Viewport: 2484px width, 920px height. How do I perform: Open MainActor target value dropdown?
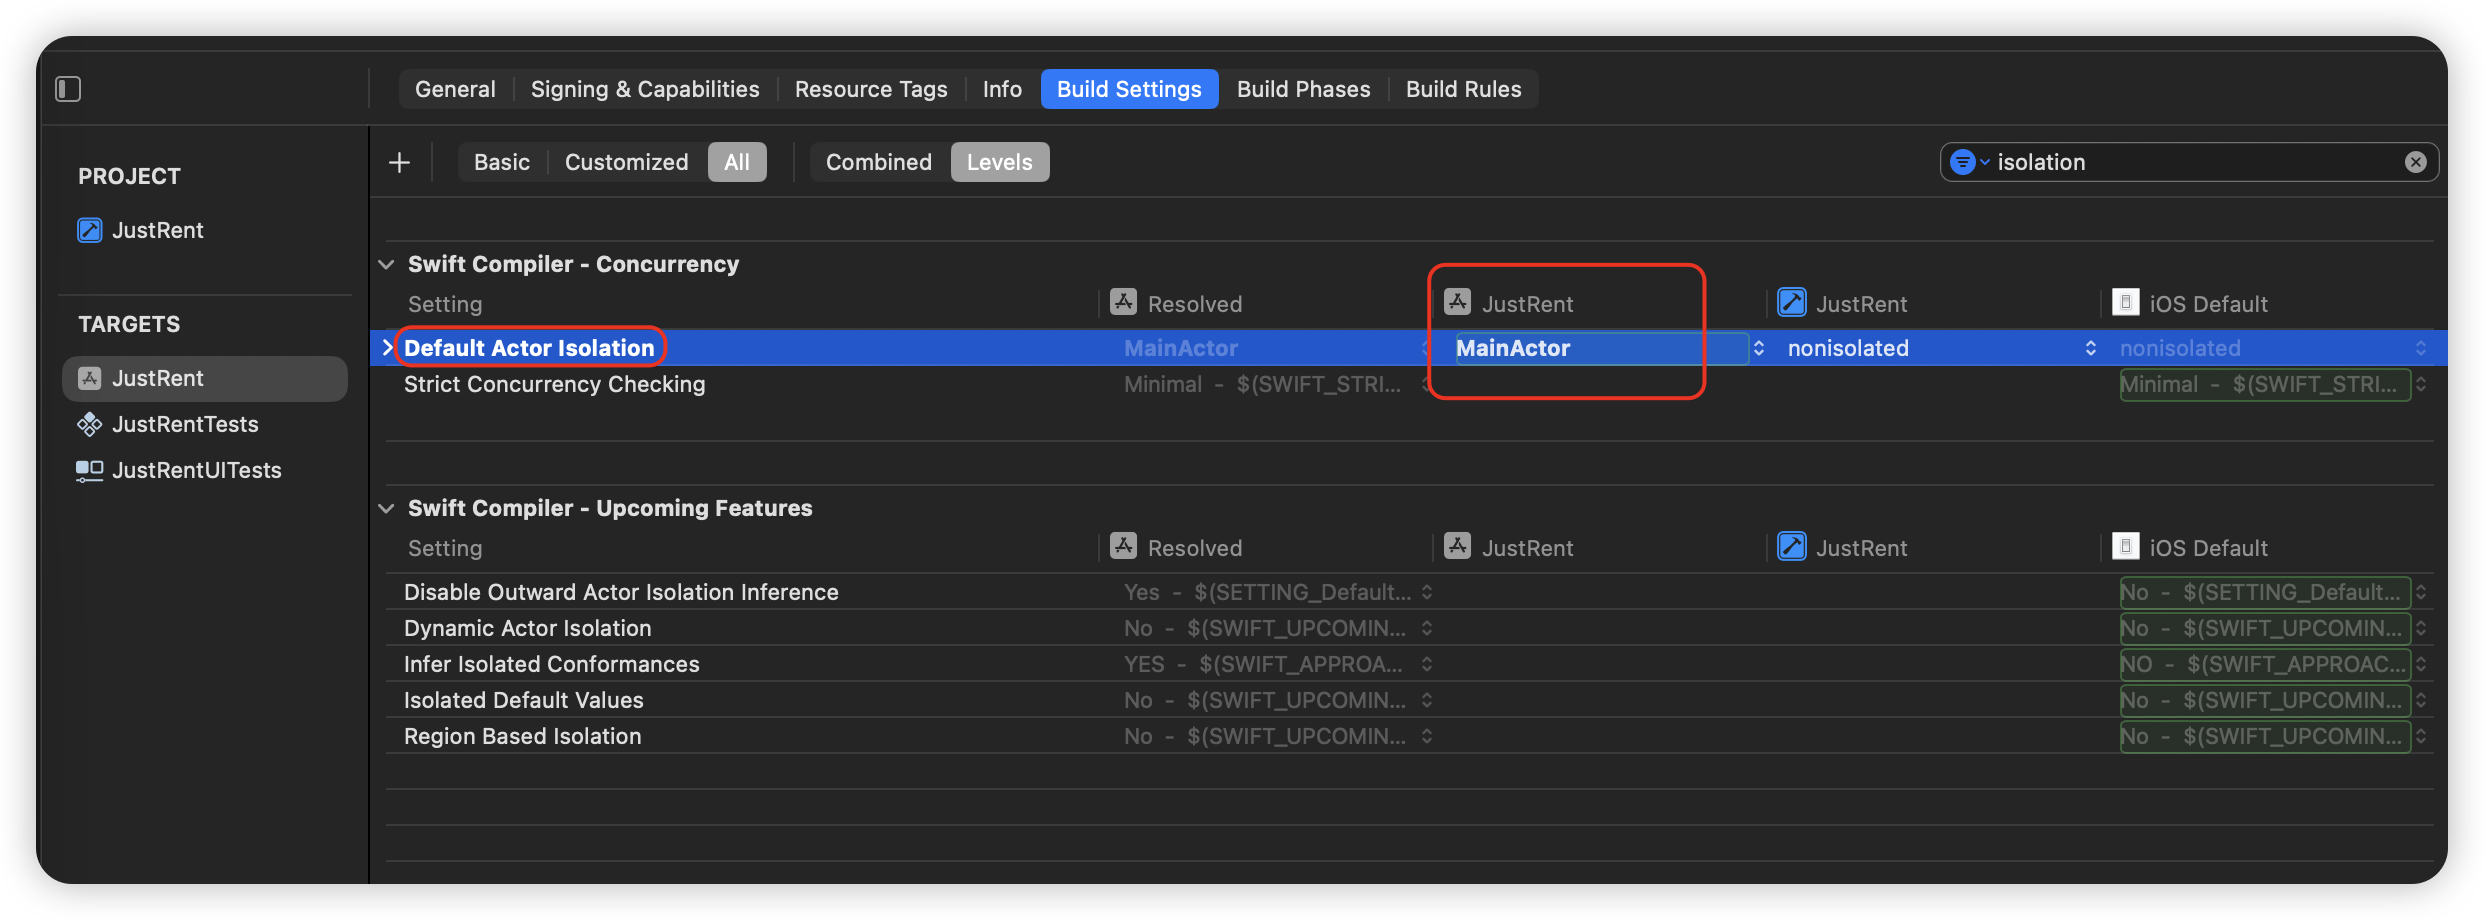(1758, 348)
